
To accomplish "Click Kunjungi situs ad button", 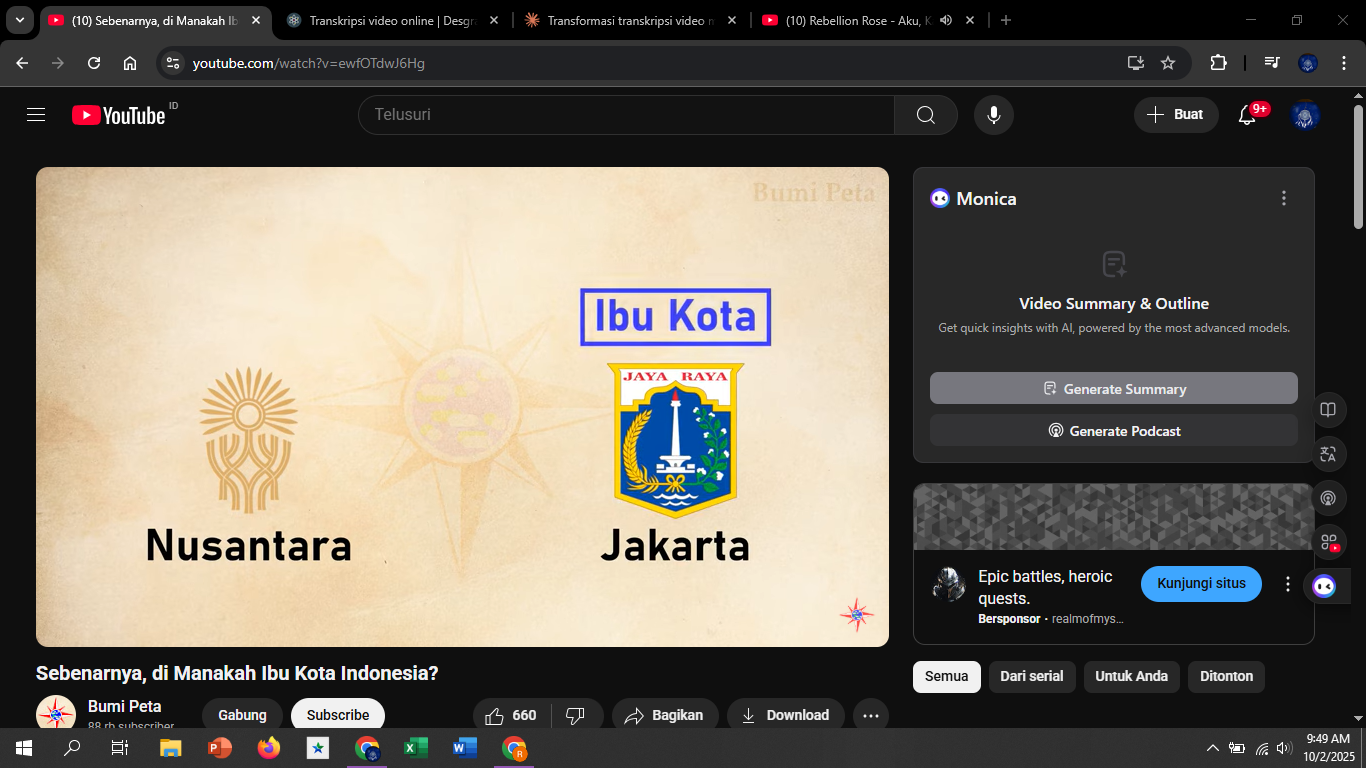I will pos(1201,584).
